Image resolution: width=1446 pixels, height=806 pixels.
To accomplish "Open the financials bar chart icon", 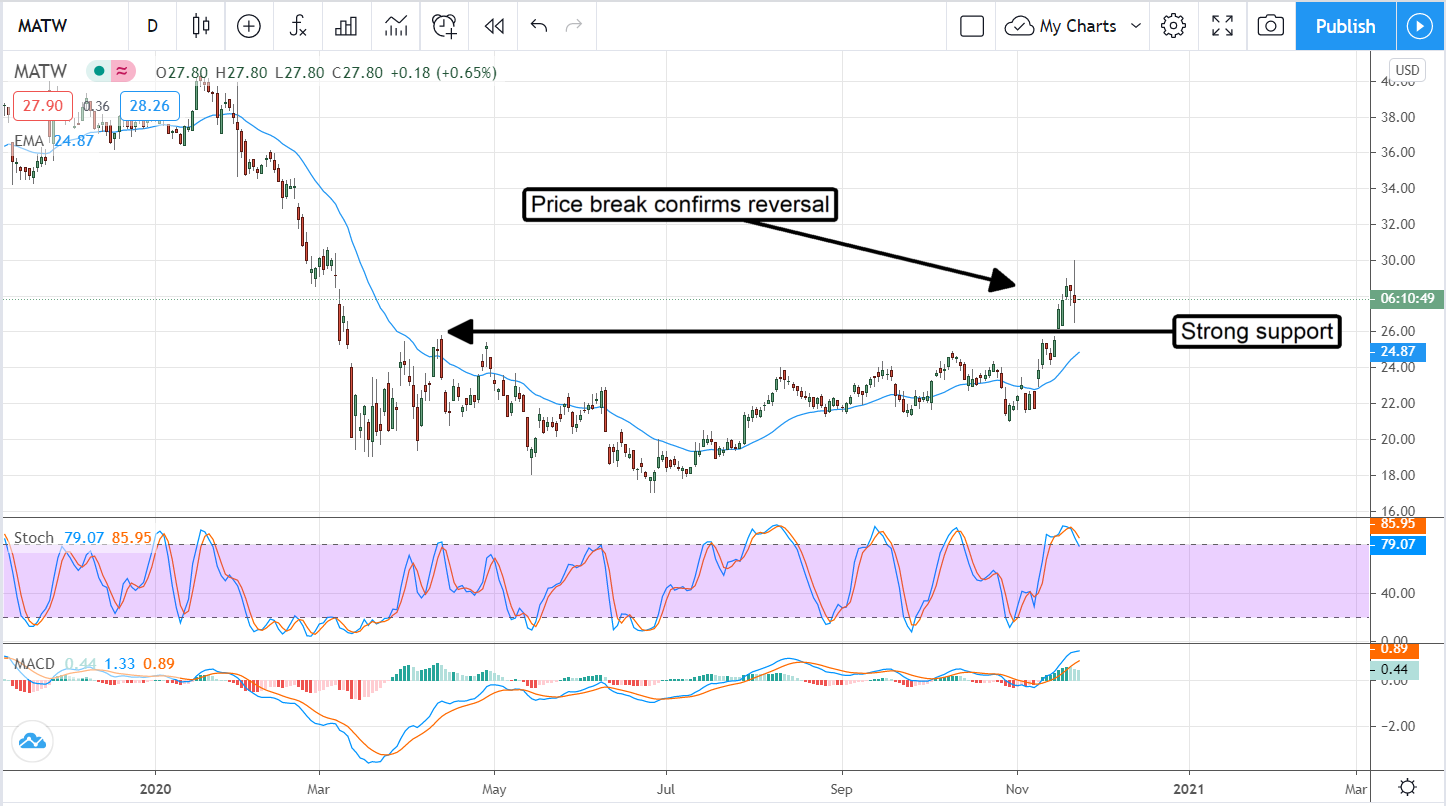I will tap(346, 27).
